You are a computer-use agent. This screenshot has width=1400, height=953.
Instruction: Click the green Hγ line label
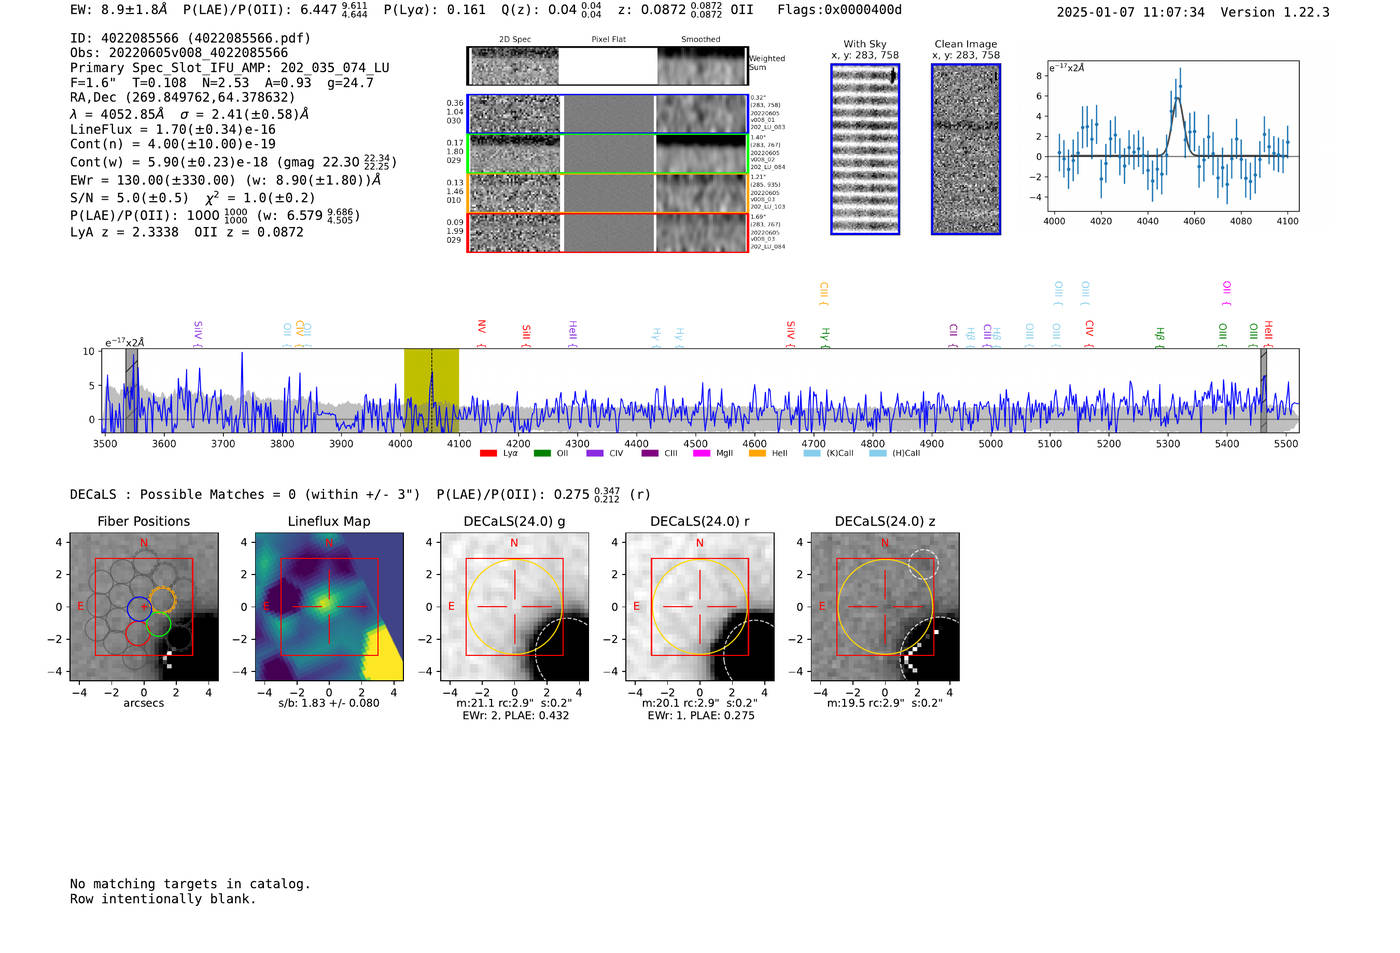[825, 337]
